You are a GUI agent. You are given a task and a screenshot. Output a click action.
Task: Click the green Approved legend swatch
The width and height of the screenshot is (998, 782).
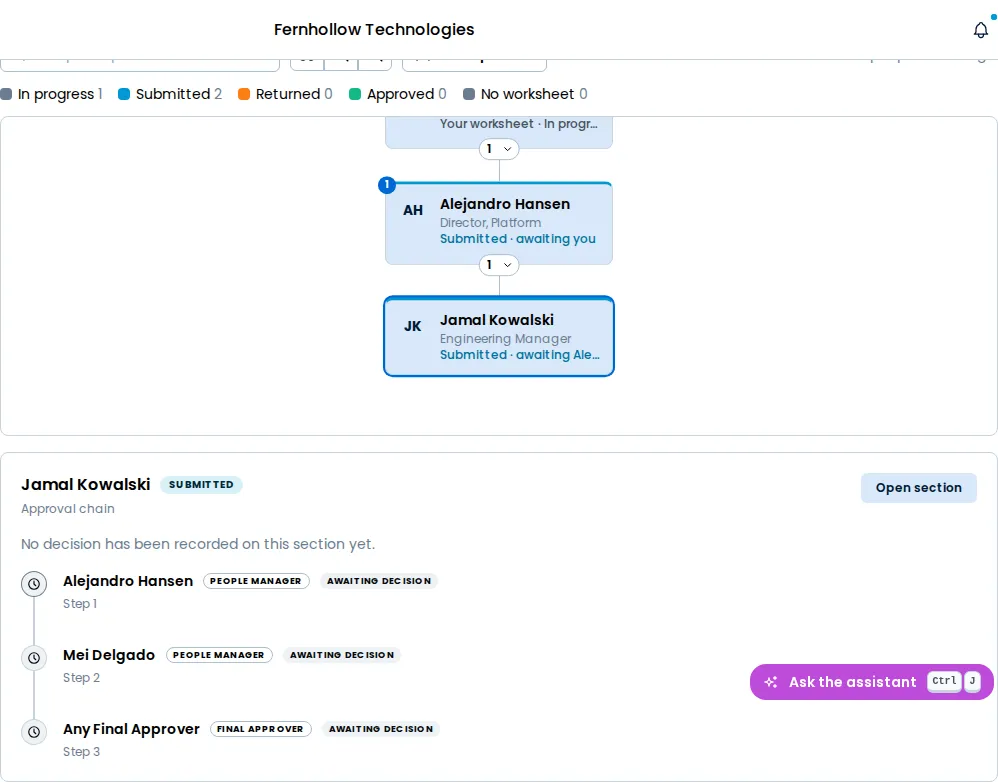click(x=355, y=94)
